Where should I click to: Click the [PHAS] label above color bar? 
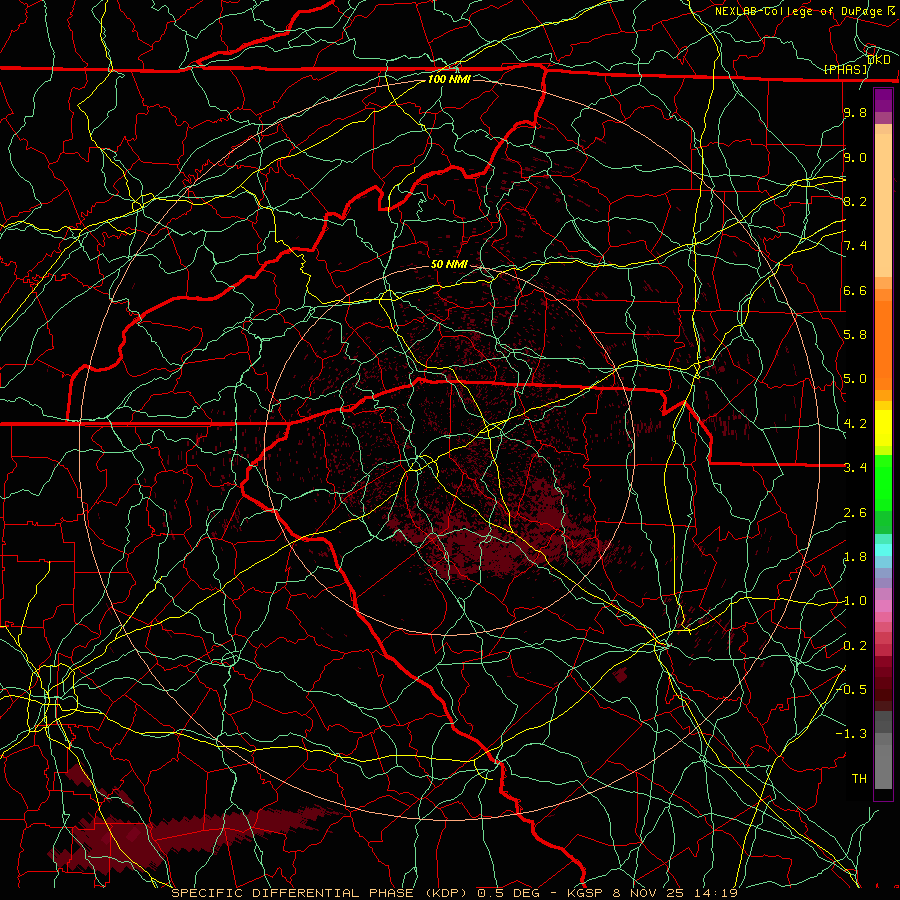coord(846,70)
